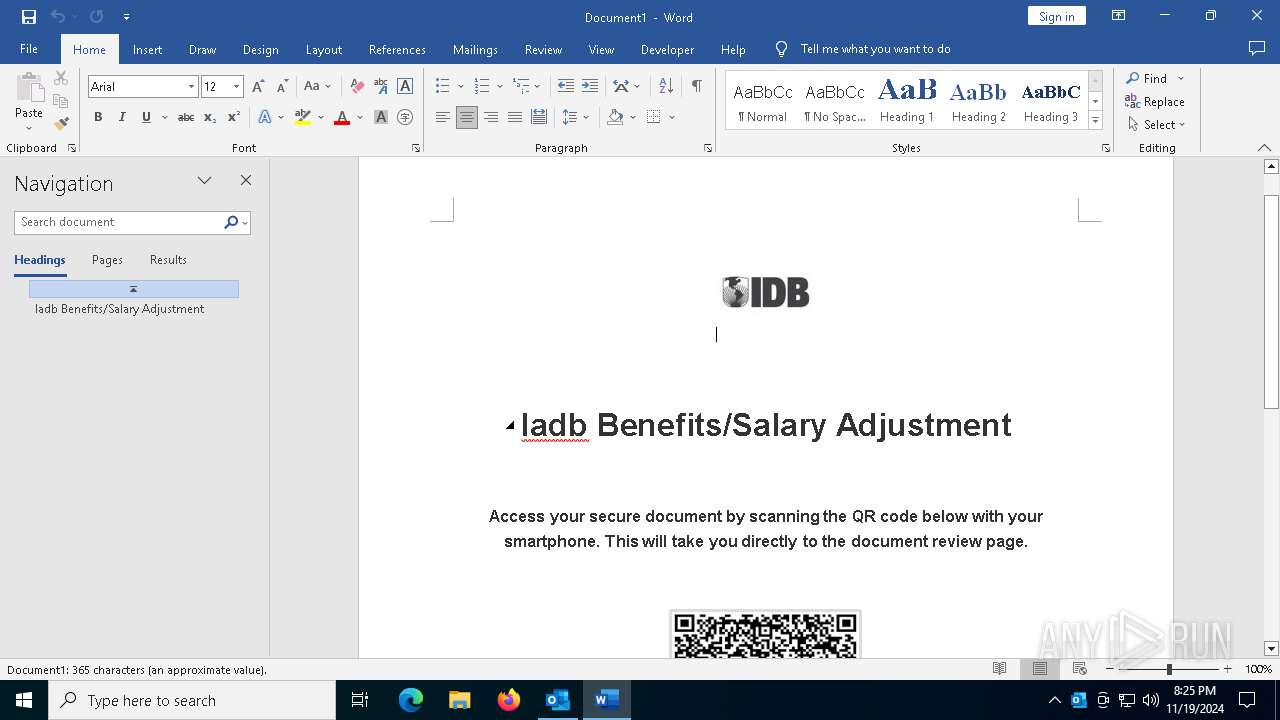Jump to Iadb Benefits/Salary Adjustment heading
Image resolution: width=1280 pixels, height=720 pixels.
click(x=119, y=309)
